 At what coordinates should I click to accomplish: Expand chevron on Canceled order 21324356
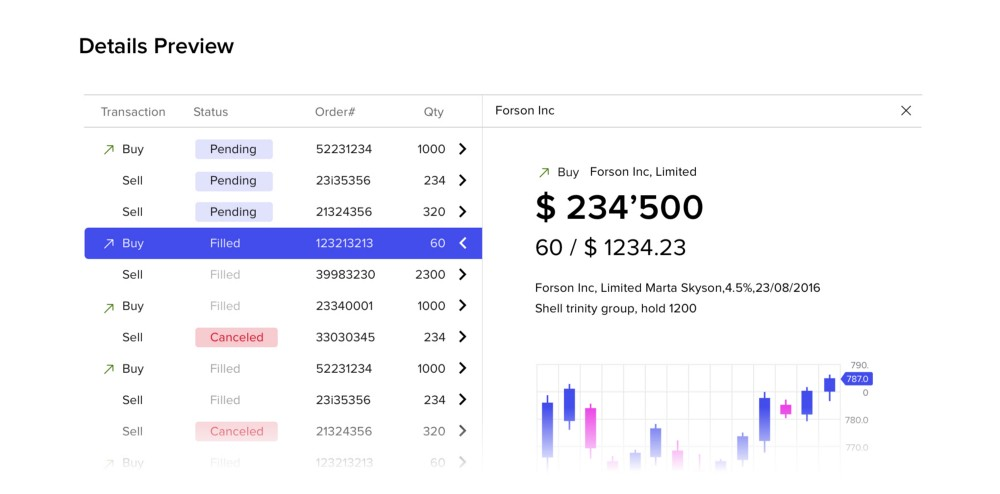462,431
